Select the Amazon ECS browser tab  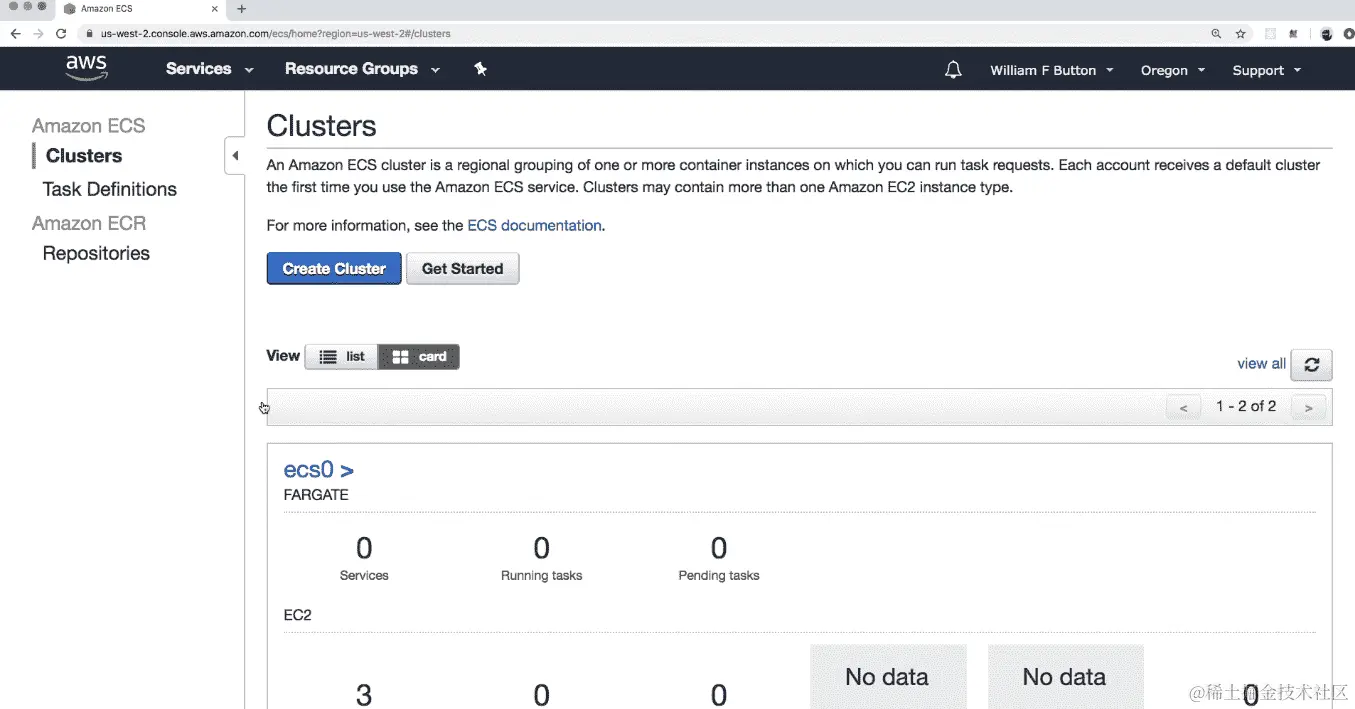(x=140, y=9)
